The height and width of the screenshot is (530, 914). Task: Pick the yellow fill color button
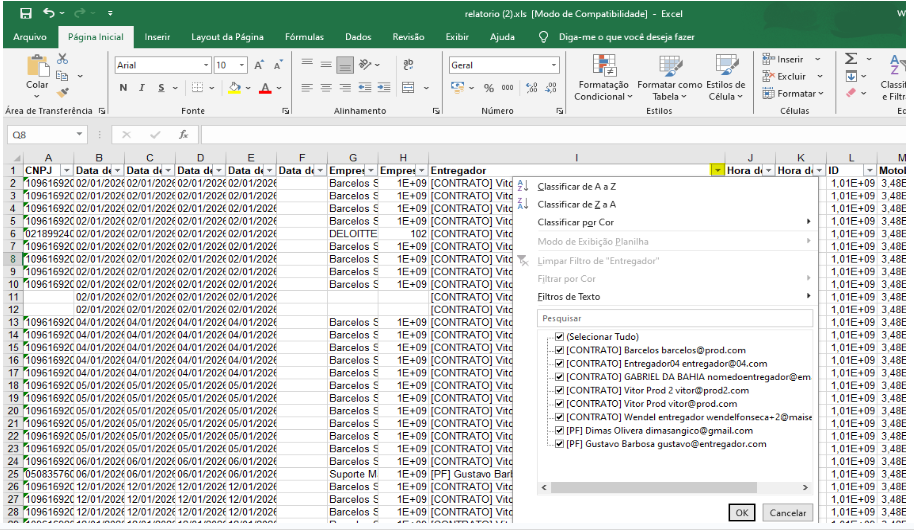pyautogui.click(x=235, y=88)
